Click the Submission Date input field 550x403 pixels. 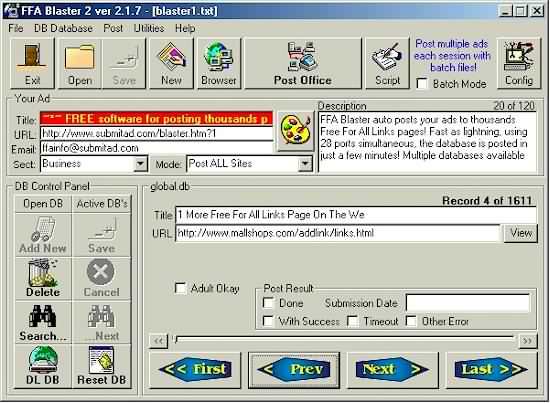(x=468, y=303)
